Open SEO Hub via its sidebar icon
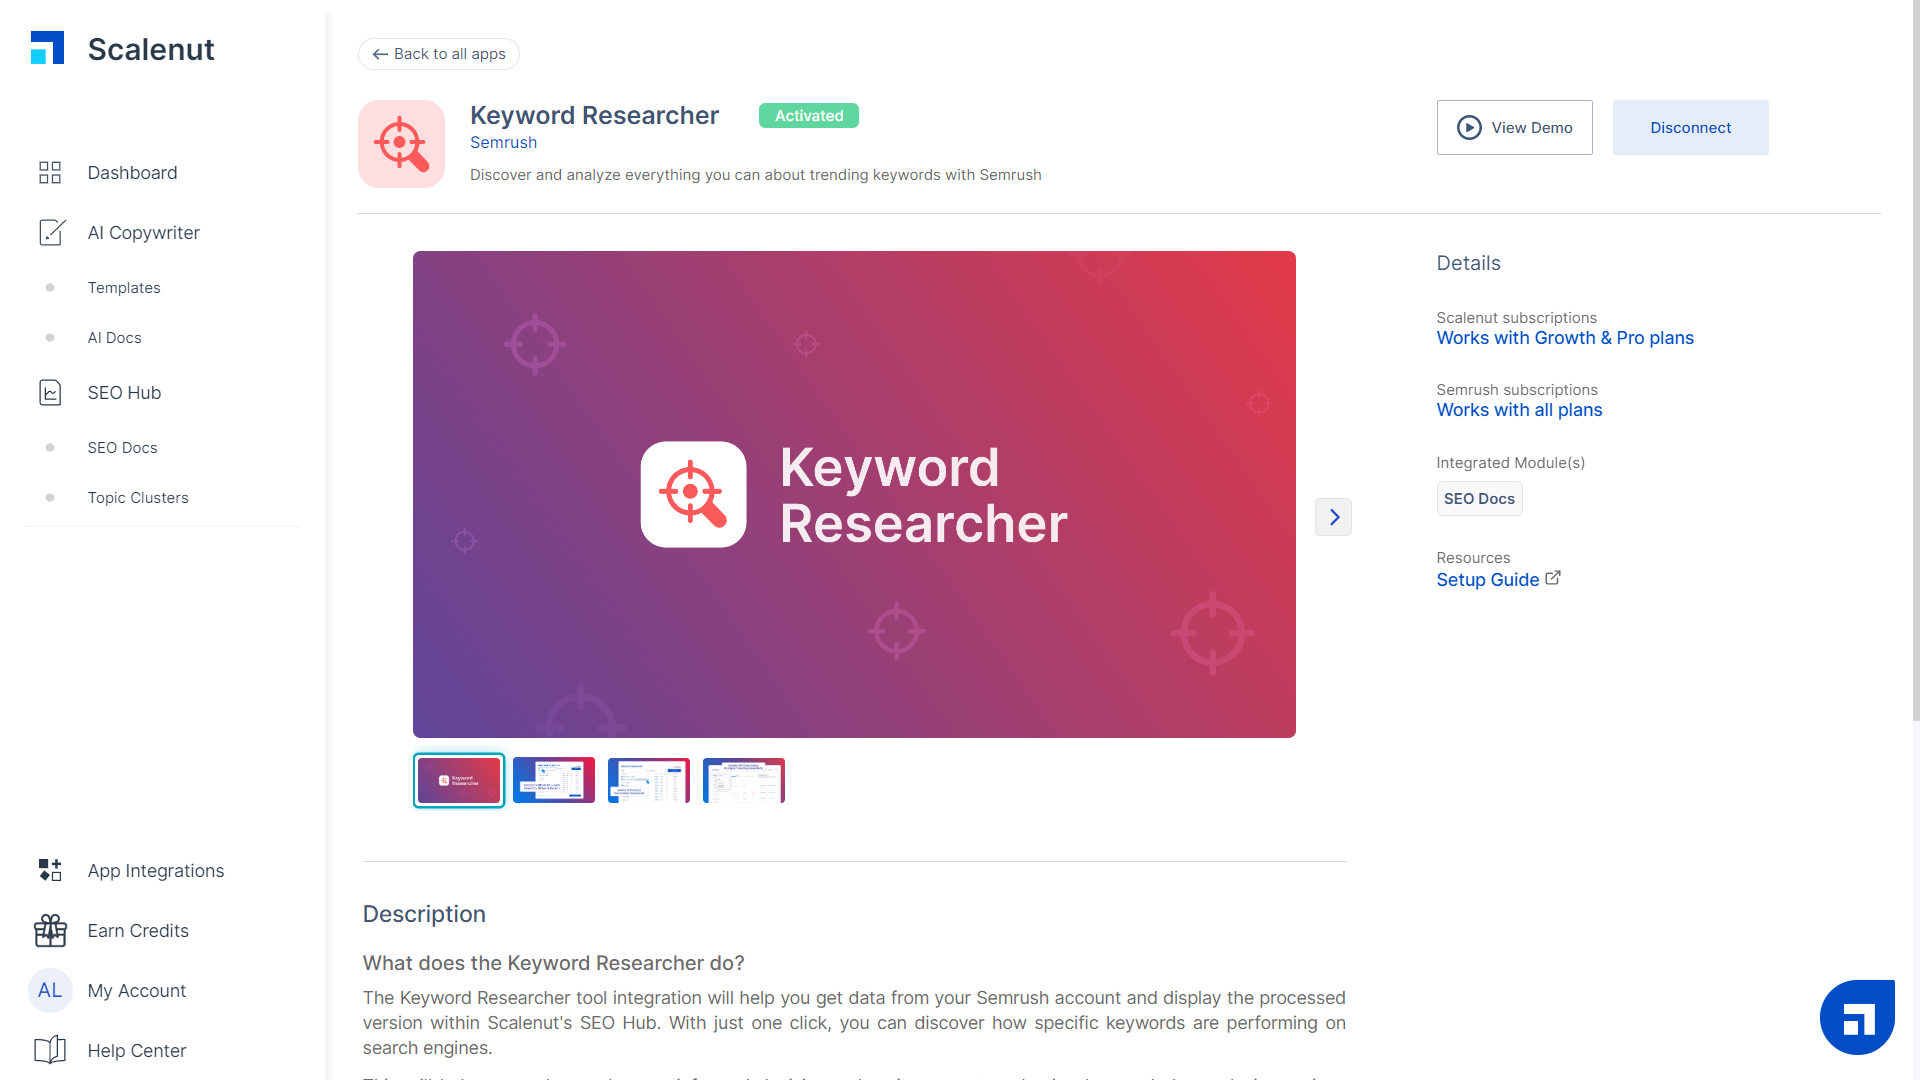 tap(51, 392)
